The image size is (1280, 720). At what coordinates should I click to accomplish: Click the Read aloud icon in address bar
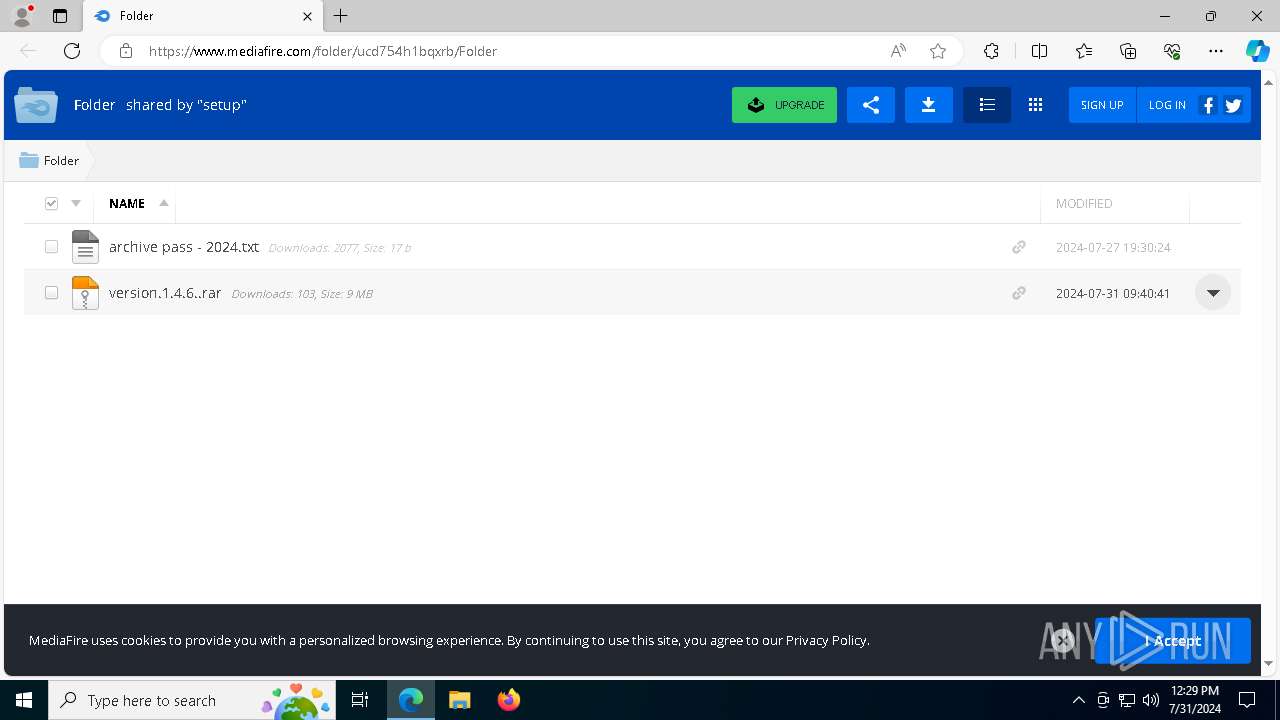point(898,51)
